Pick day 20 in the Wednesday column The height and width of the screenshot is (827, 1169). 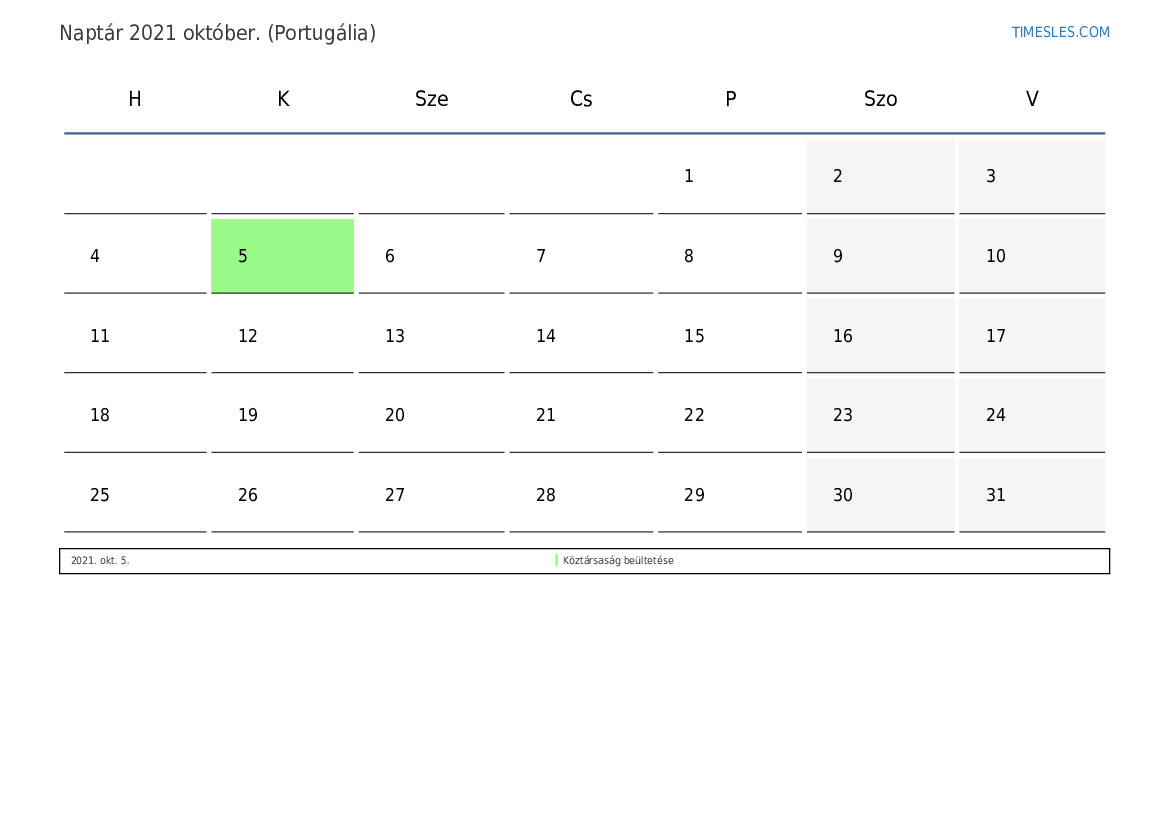432,415
